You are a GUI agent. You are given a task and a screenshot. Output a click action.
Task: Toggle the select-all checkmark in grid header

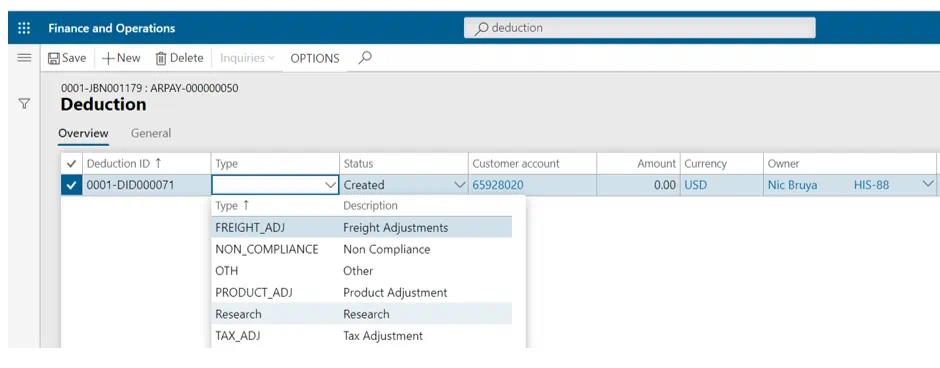click(71, 164)
